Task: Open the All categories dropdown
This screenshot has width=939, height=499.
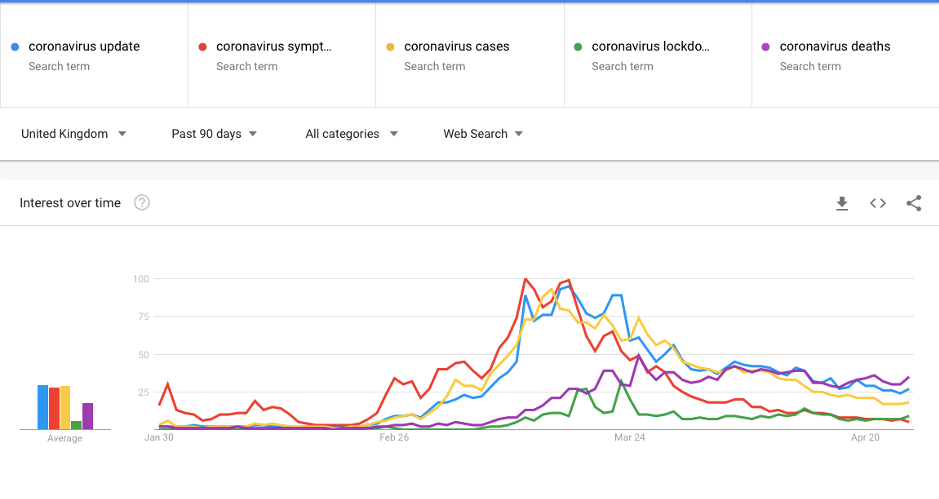Action: tap(352, 134)
